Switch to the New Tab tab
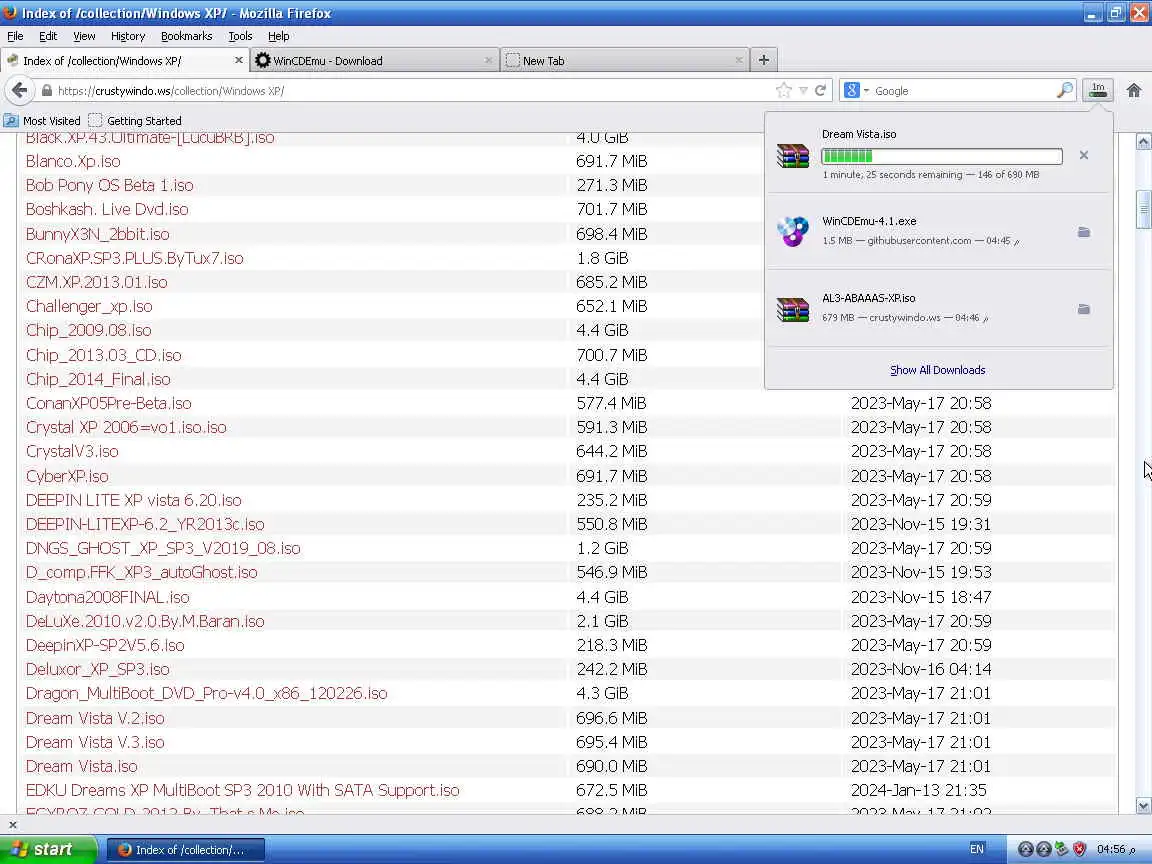The height and width of the screenshot is (864, 1152). pos(625,60)
